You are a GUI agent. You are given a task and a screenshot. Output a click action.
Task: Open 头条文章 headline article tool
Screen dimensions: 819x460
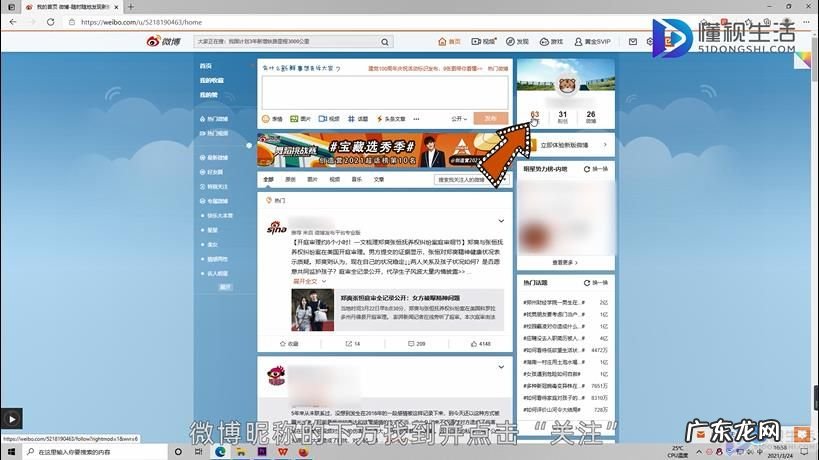(391, 119)
